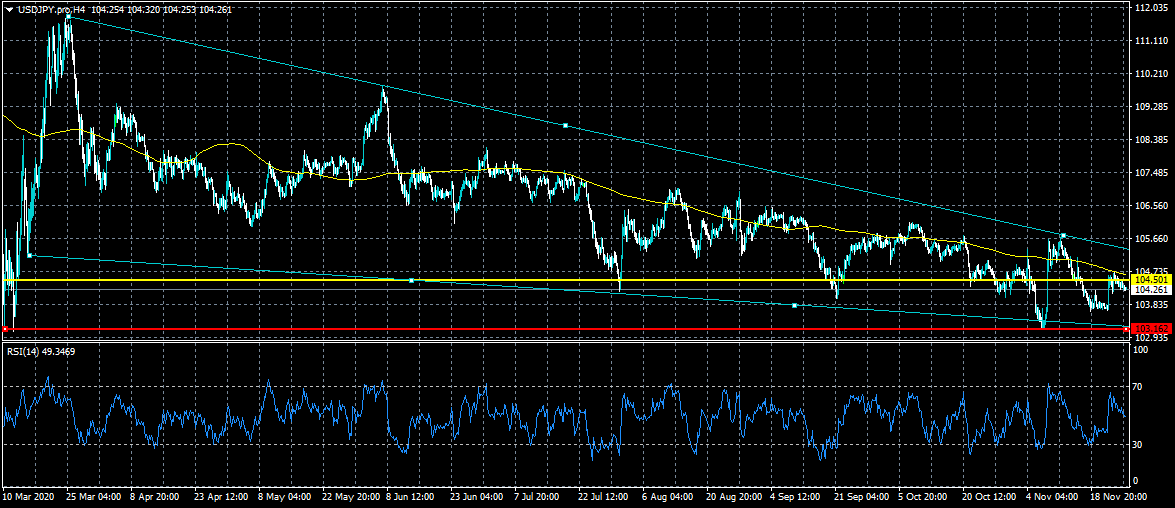Select upper trendline anchor at March peak
The height and width of the screenshot is (508, 1175).
(x=68, y=17)
